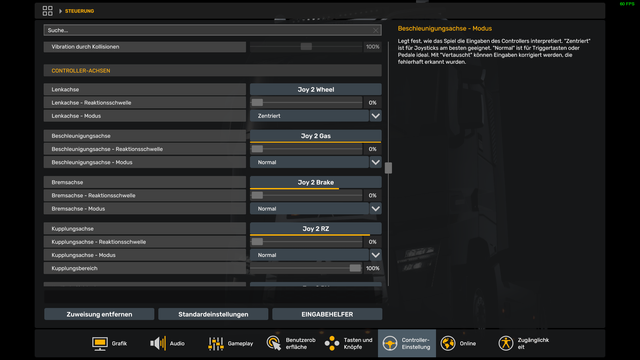640x360 pixels.
Task: Click the Joy 2 Wheel steering assignment
Action: pos(316,89)
